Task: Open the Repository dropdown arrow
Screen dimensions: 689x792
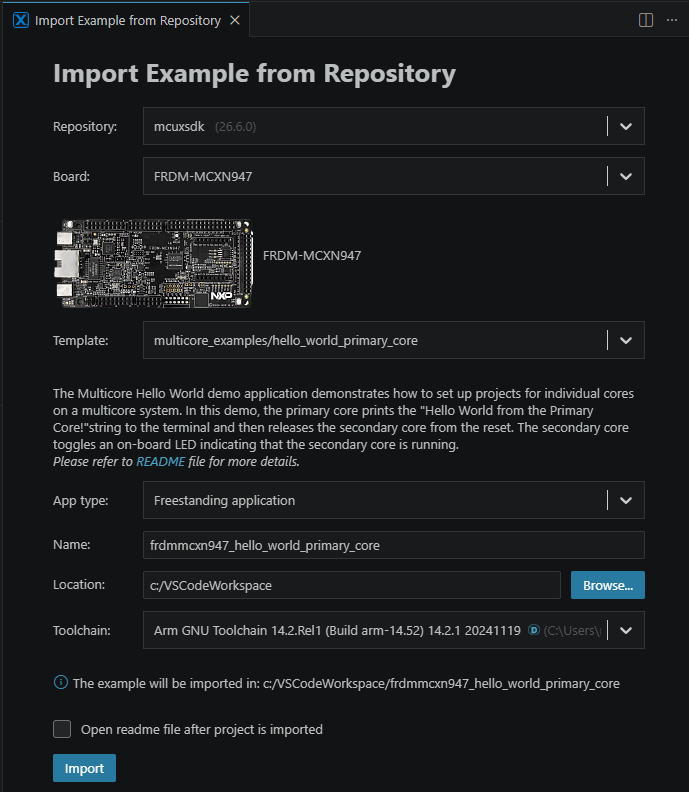Action: point(626,126)
